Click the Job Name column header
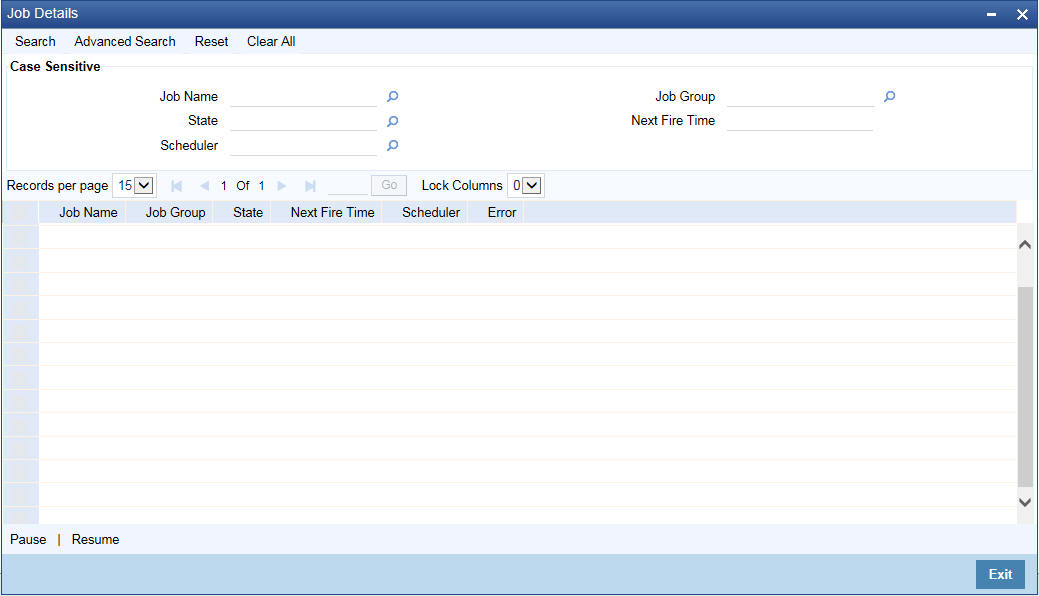The image size is (1039, 596). [x=88, y=213]
